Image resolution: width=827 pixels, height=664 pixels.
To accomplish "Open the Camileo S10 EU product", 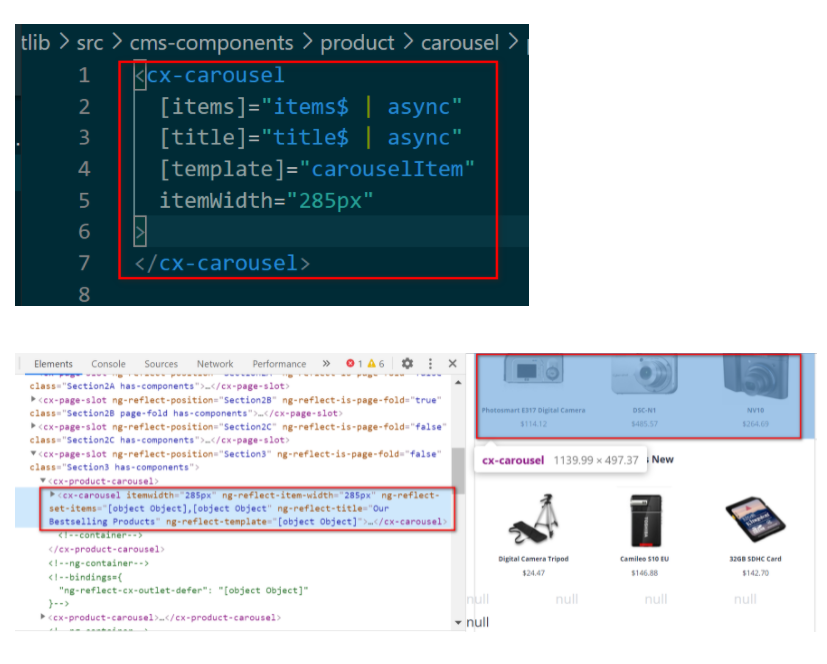I will click(645, 521).
